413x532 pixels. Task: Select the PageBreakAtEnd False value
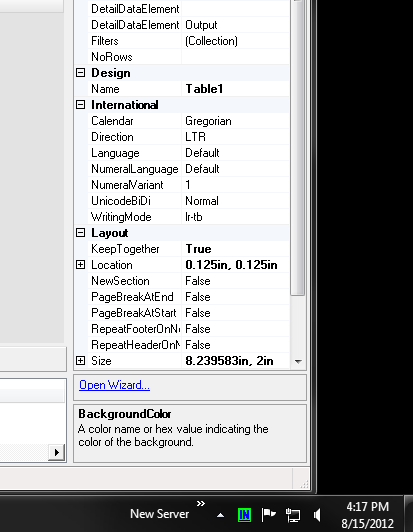pyautogui.click(x=236, y=297)
